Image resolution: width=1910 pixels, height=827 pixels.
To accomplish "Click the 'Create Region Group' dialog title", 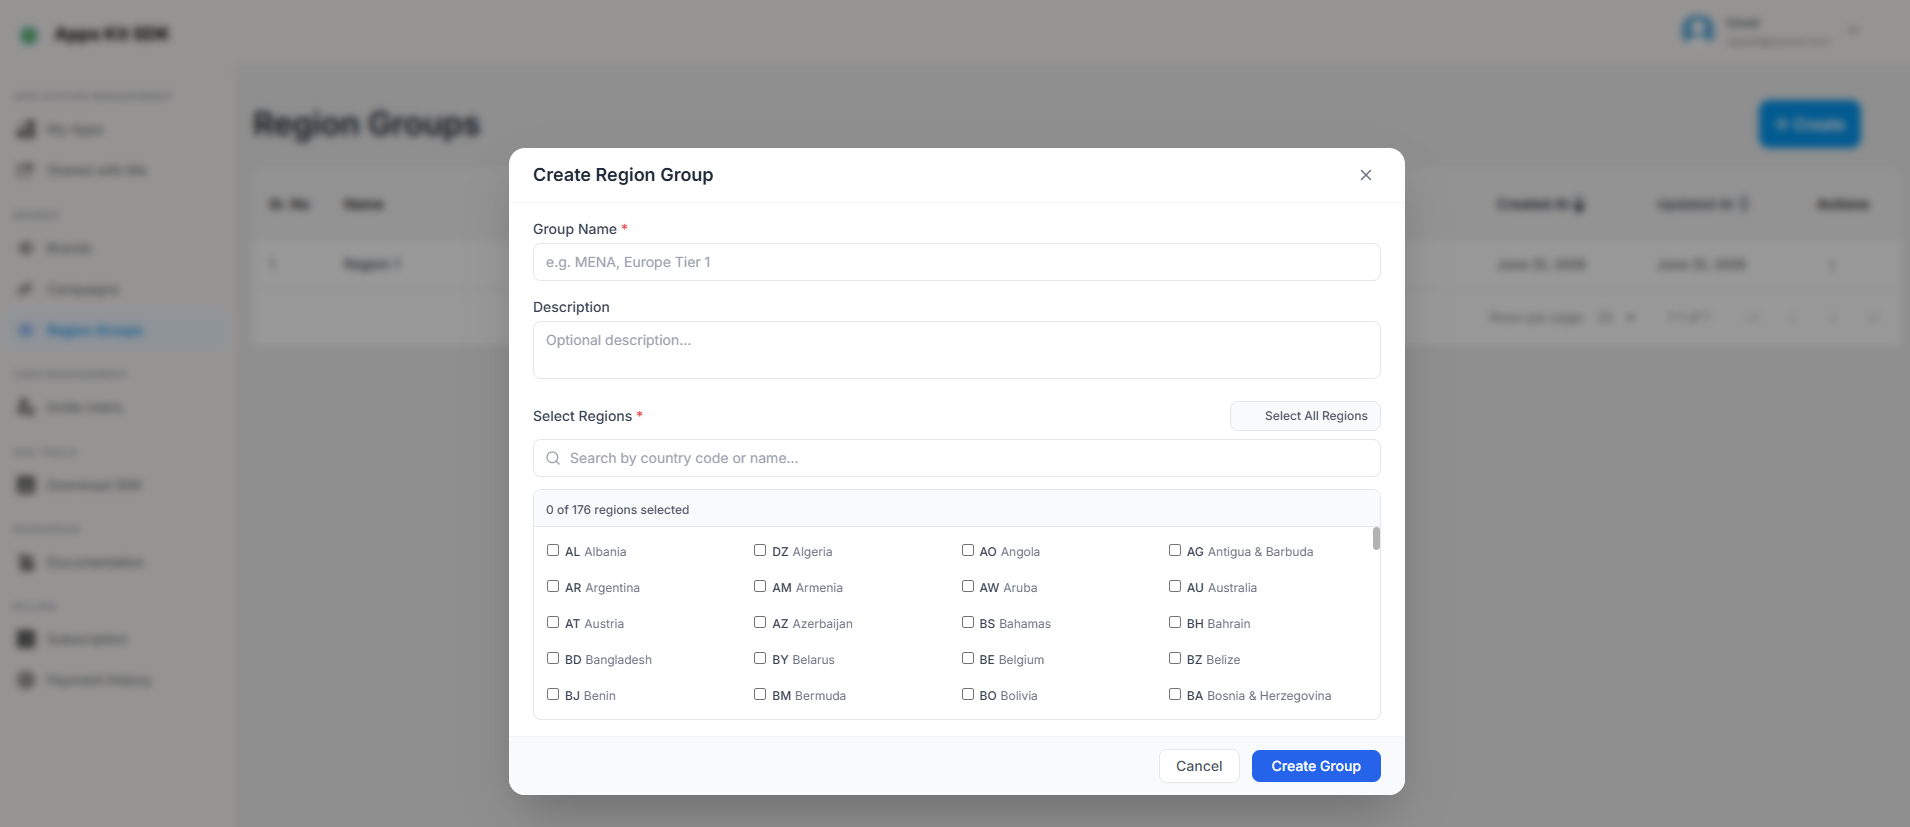I will (x=623, y=175).
